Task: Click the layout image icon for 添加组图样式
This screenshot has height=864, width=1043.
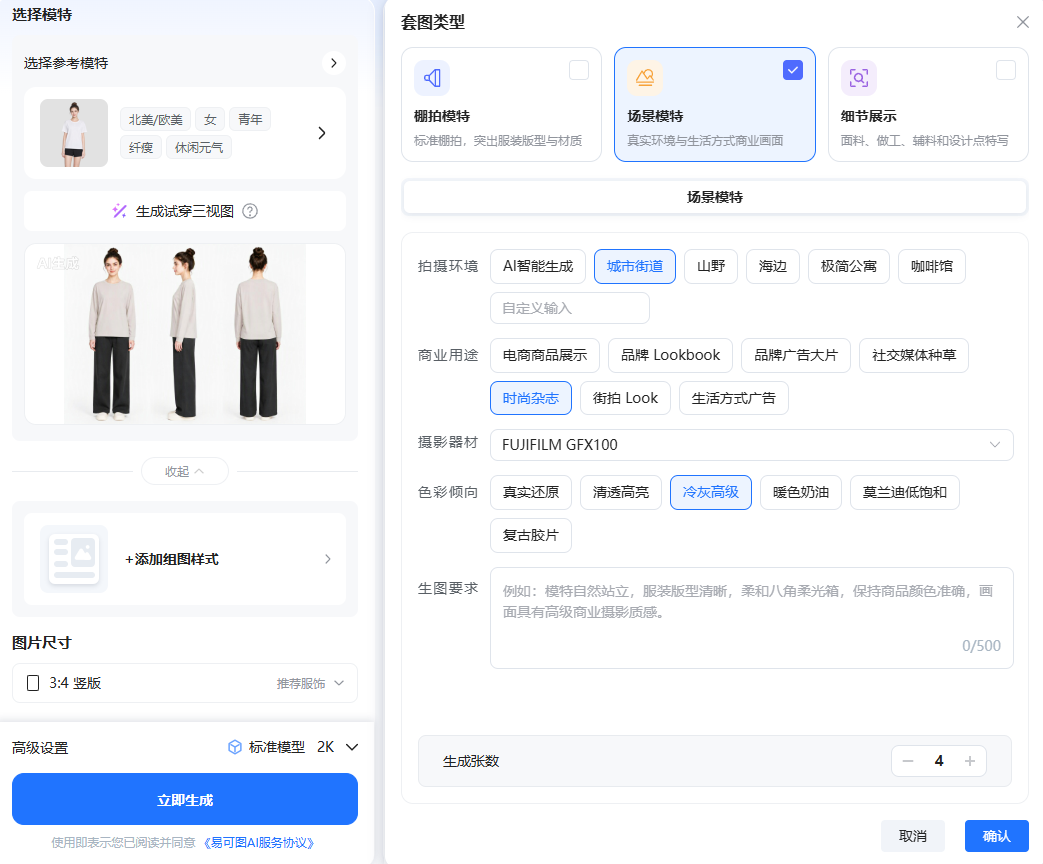Action: tap(74, 559)
